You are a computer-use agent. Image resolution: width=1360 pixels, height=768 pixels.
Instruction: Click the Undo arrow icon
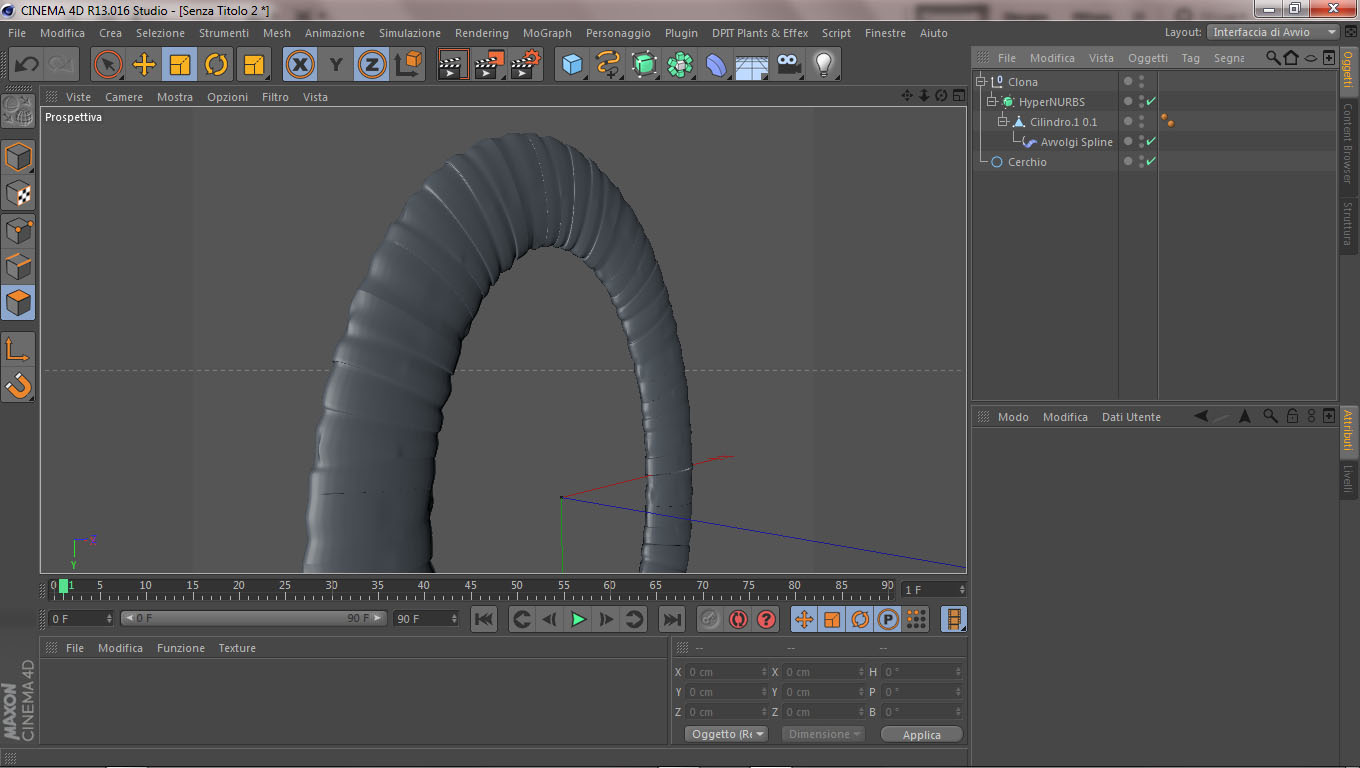(26, 65)
